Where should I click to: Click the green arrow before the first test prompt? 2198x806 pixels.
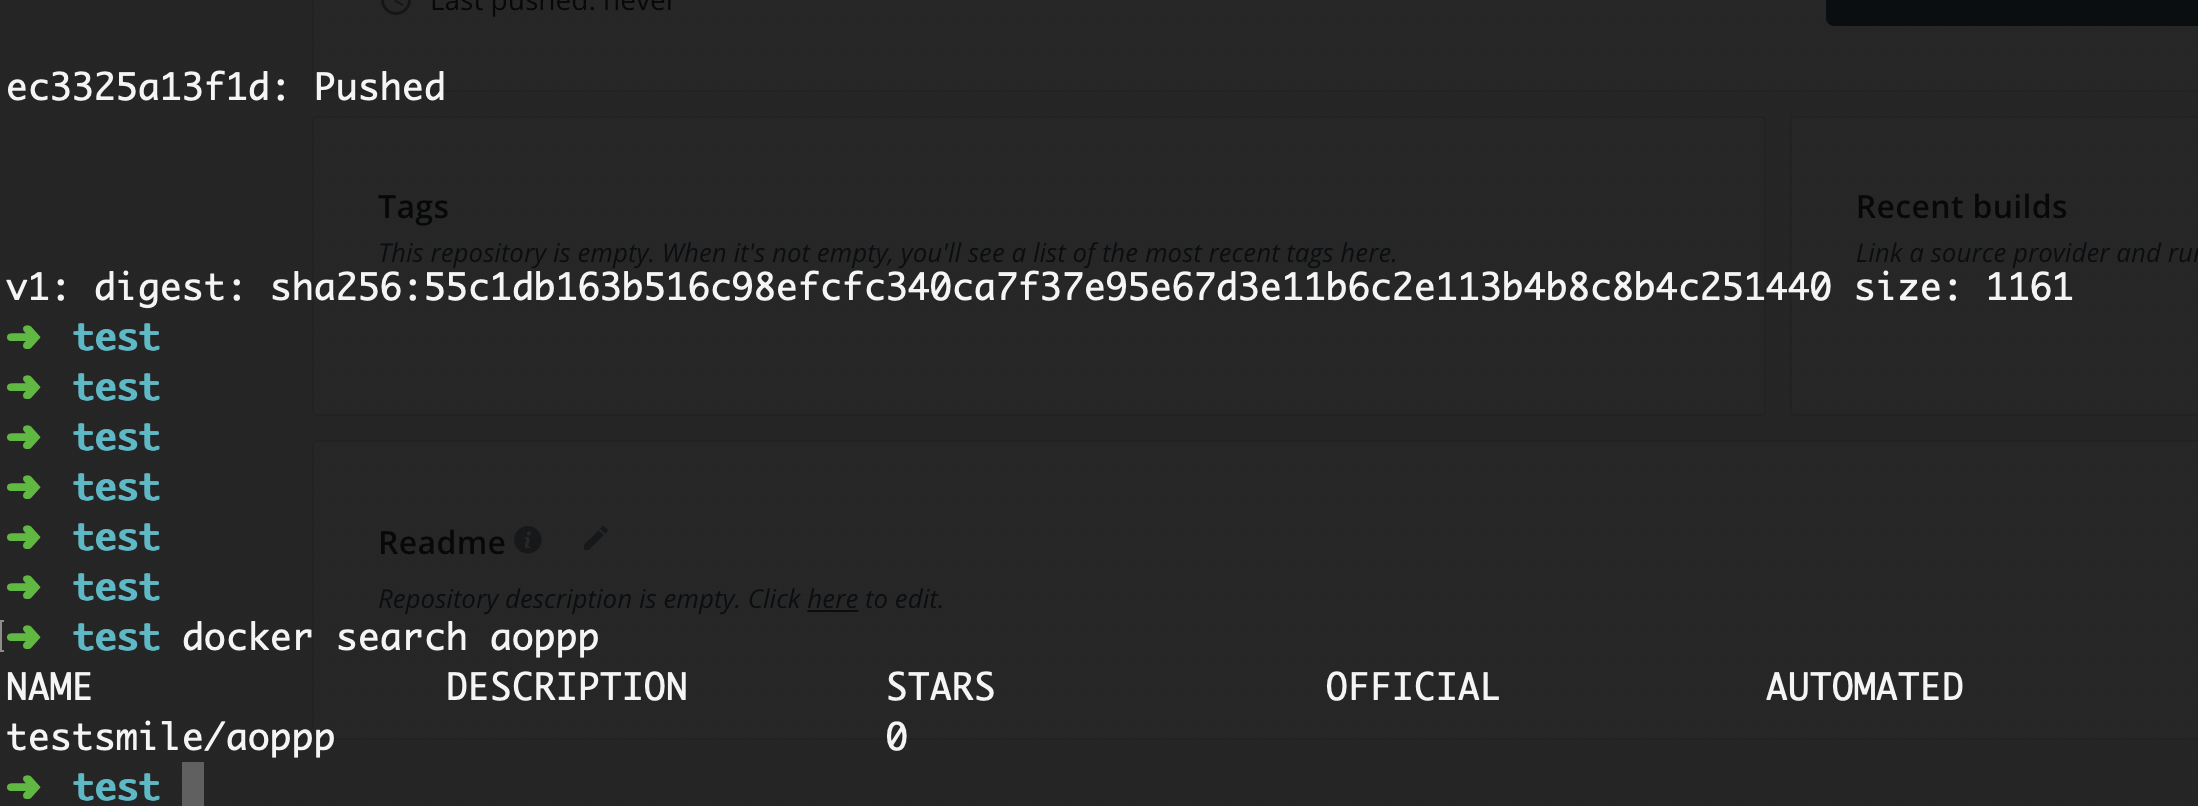(x=24, y=338)
